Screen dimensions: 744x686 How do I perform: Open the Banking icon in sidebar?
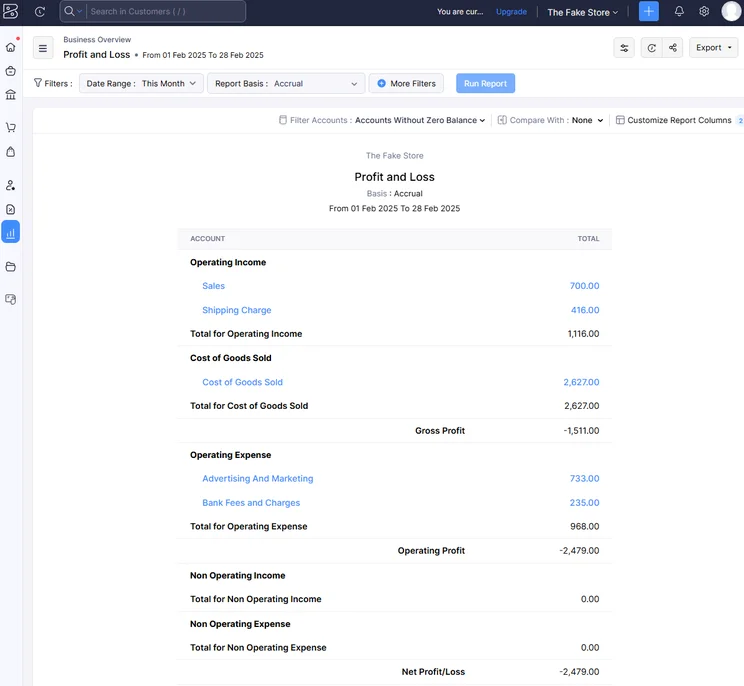(x=10, y=94)
